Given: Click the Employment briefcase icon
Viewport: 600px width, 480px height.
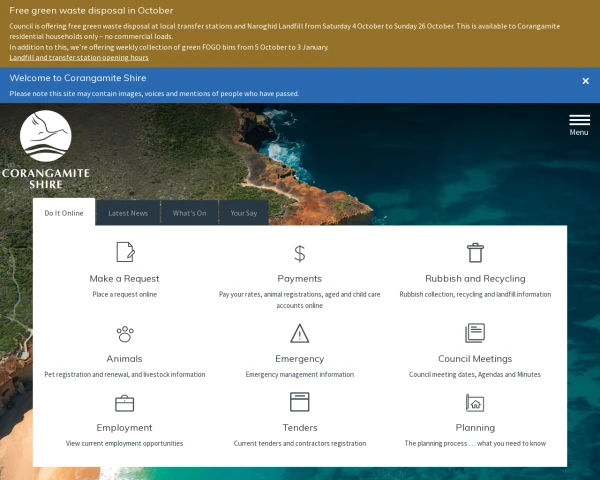Looking at the screenshot, I should click(x=125, y=403).
